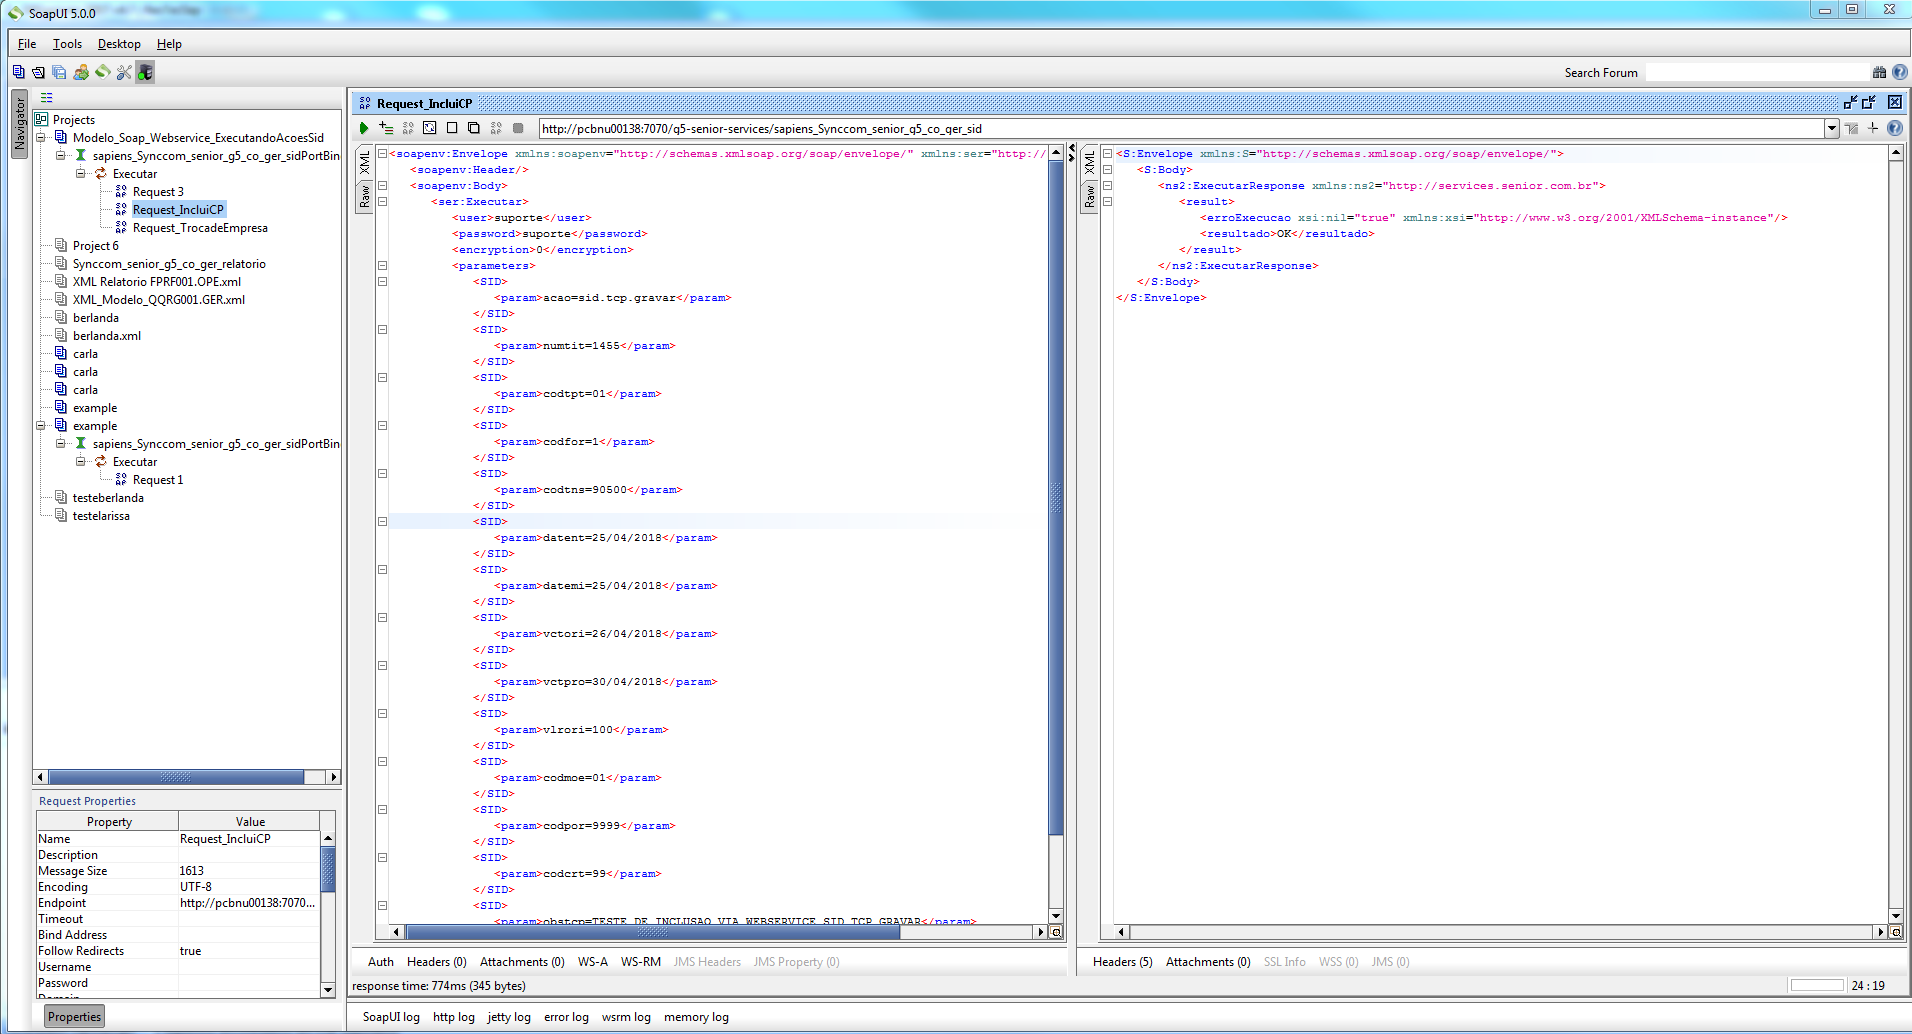1912x1034 pixels.
Task: Click the Save All Projects toolbar icon
Action: [x=59, y=72]
